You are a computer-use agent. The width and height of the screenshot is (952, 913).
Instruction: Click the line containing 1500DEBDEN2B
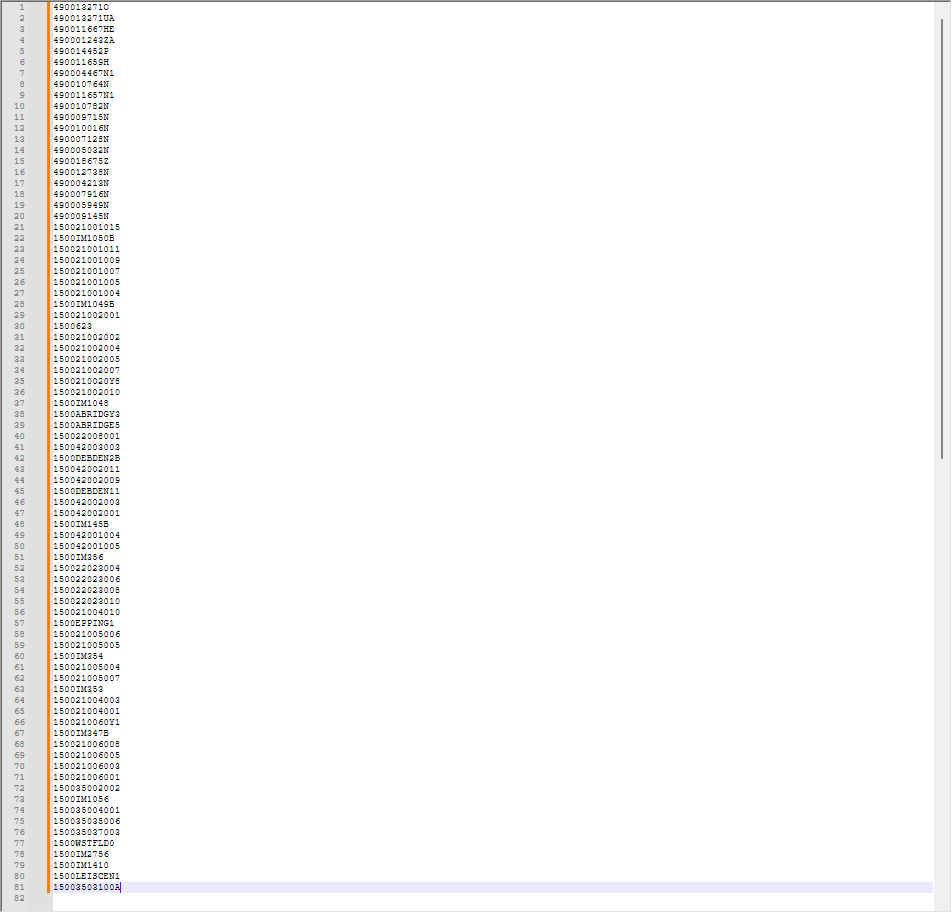86,458
